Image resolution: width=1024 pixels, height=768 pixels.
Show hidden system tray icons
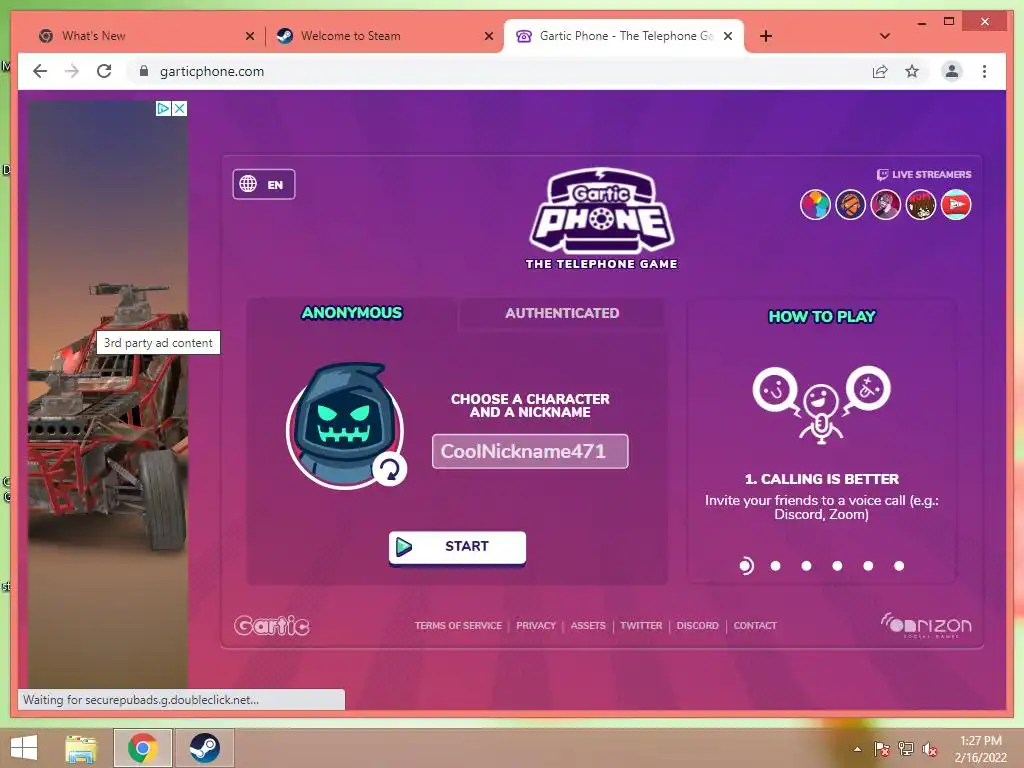click(x=857, y=749)
